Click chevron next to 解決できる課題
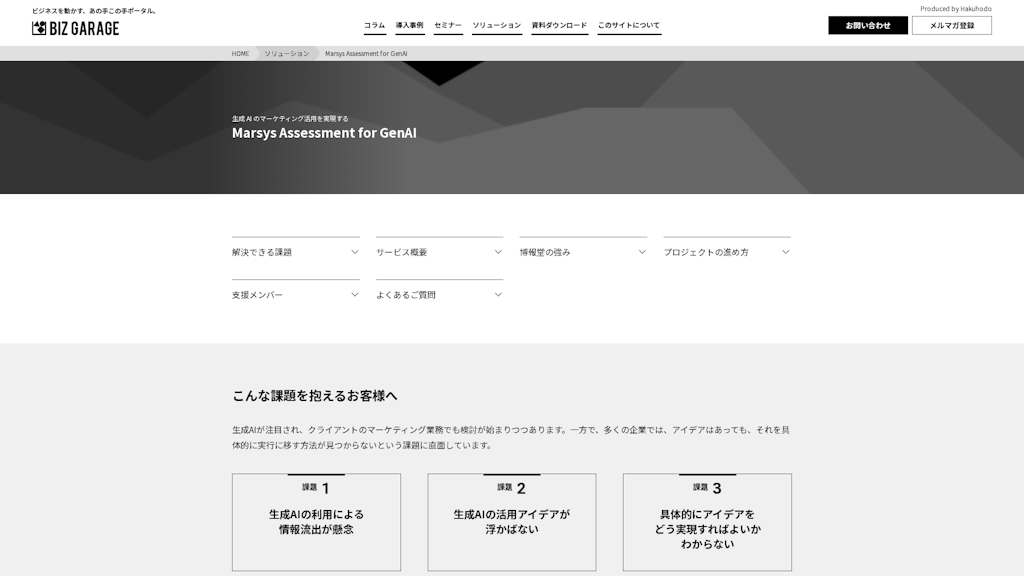Image resolution: width=1024 pixels, height=576 pixels. pos(354,252)
